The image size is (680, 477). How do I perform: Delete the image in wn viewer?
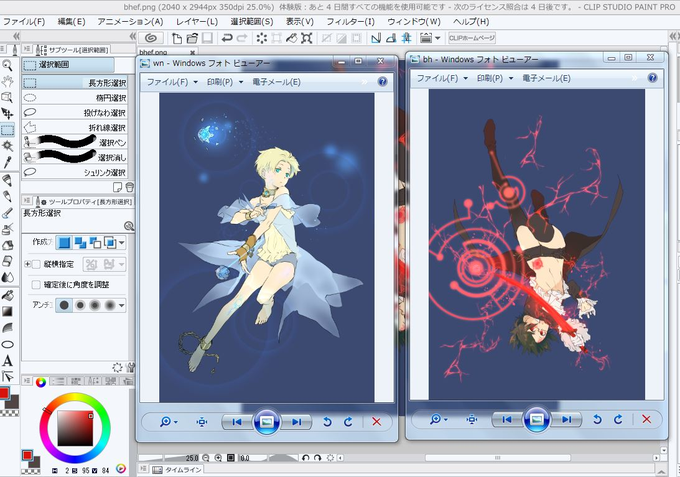click(376, 421)
